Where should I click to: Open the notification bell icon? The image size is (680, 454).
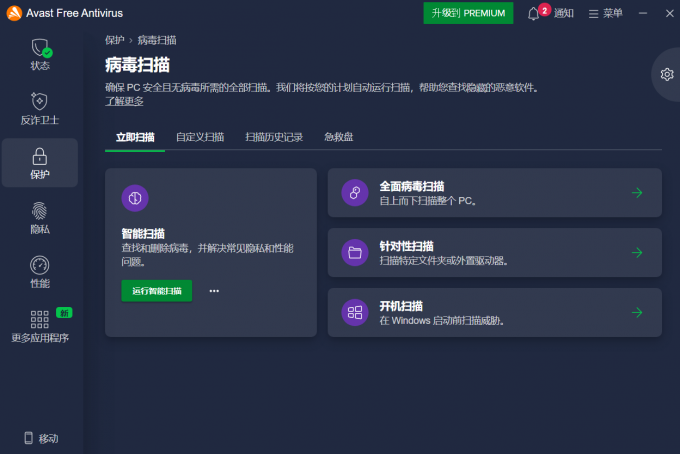point(533,14)
